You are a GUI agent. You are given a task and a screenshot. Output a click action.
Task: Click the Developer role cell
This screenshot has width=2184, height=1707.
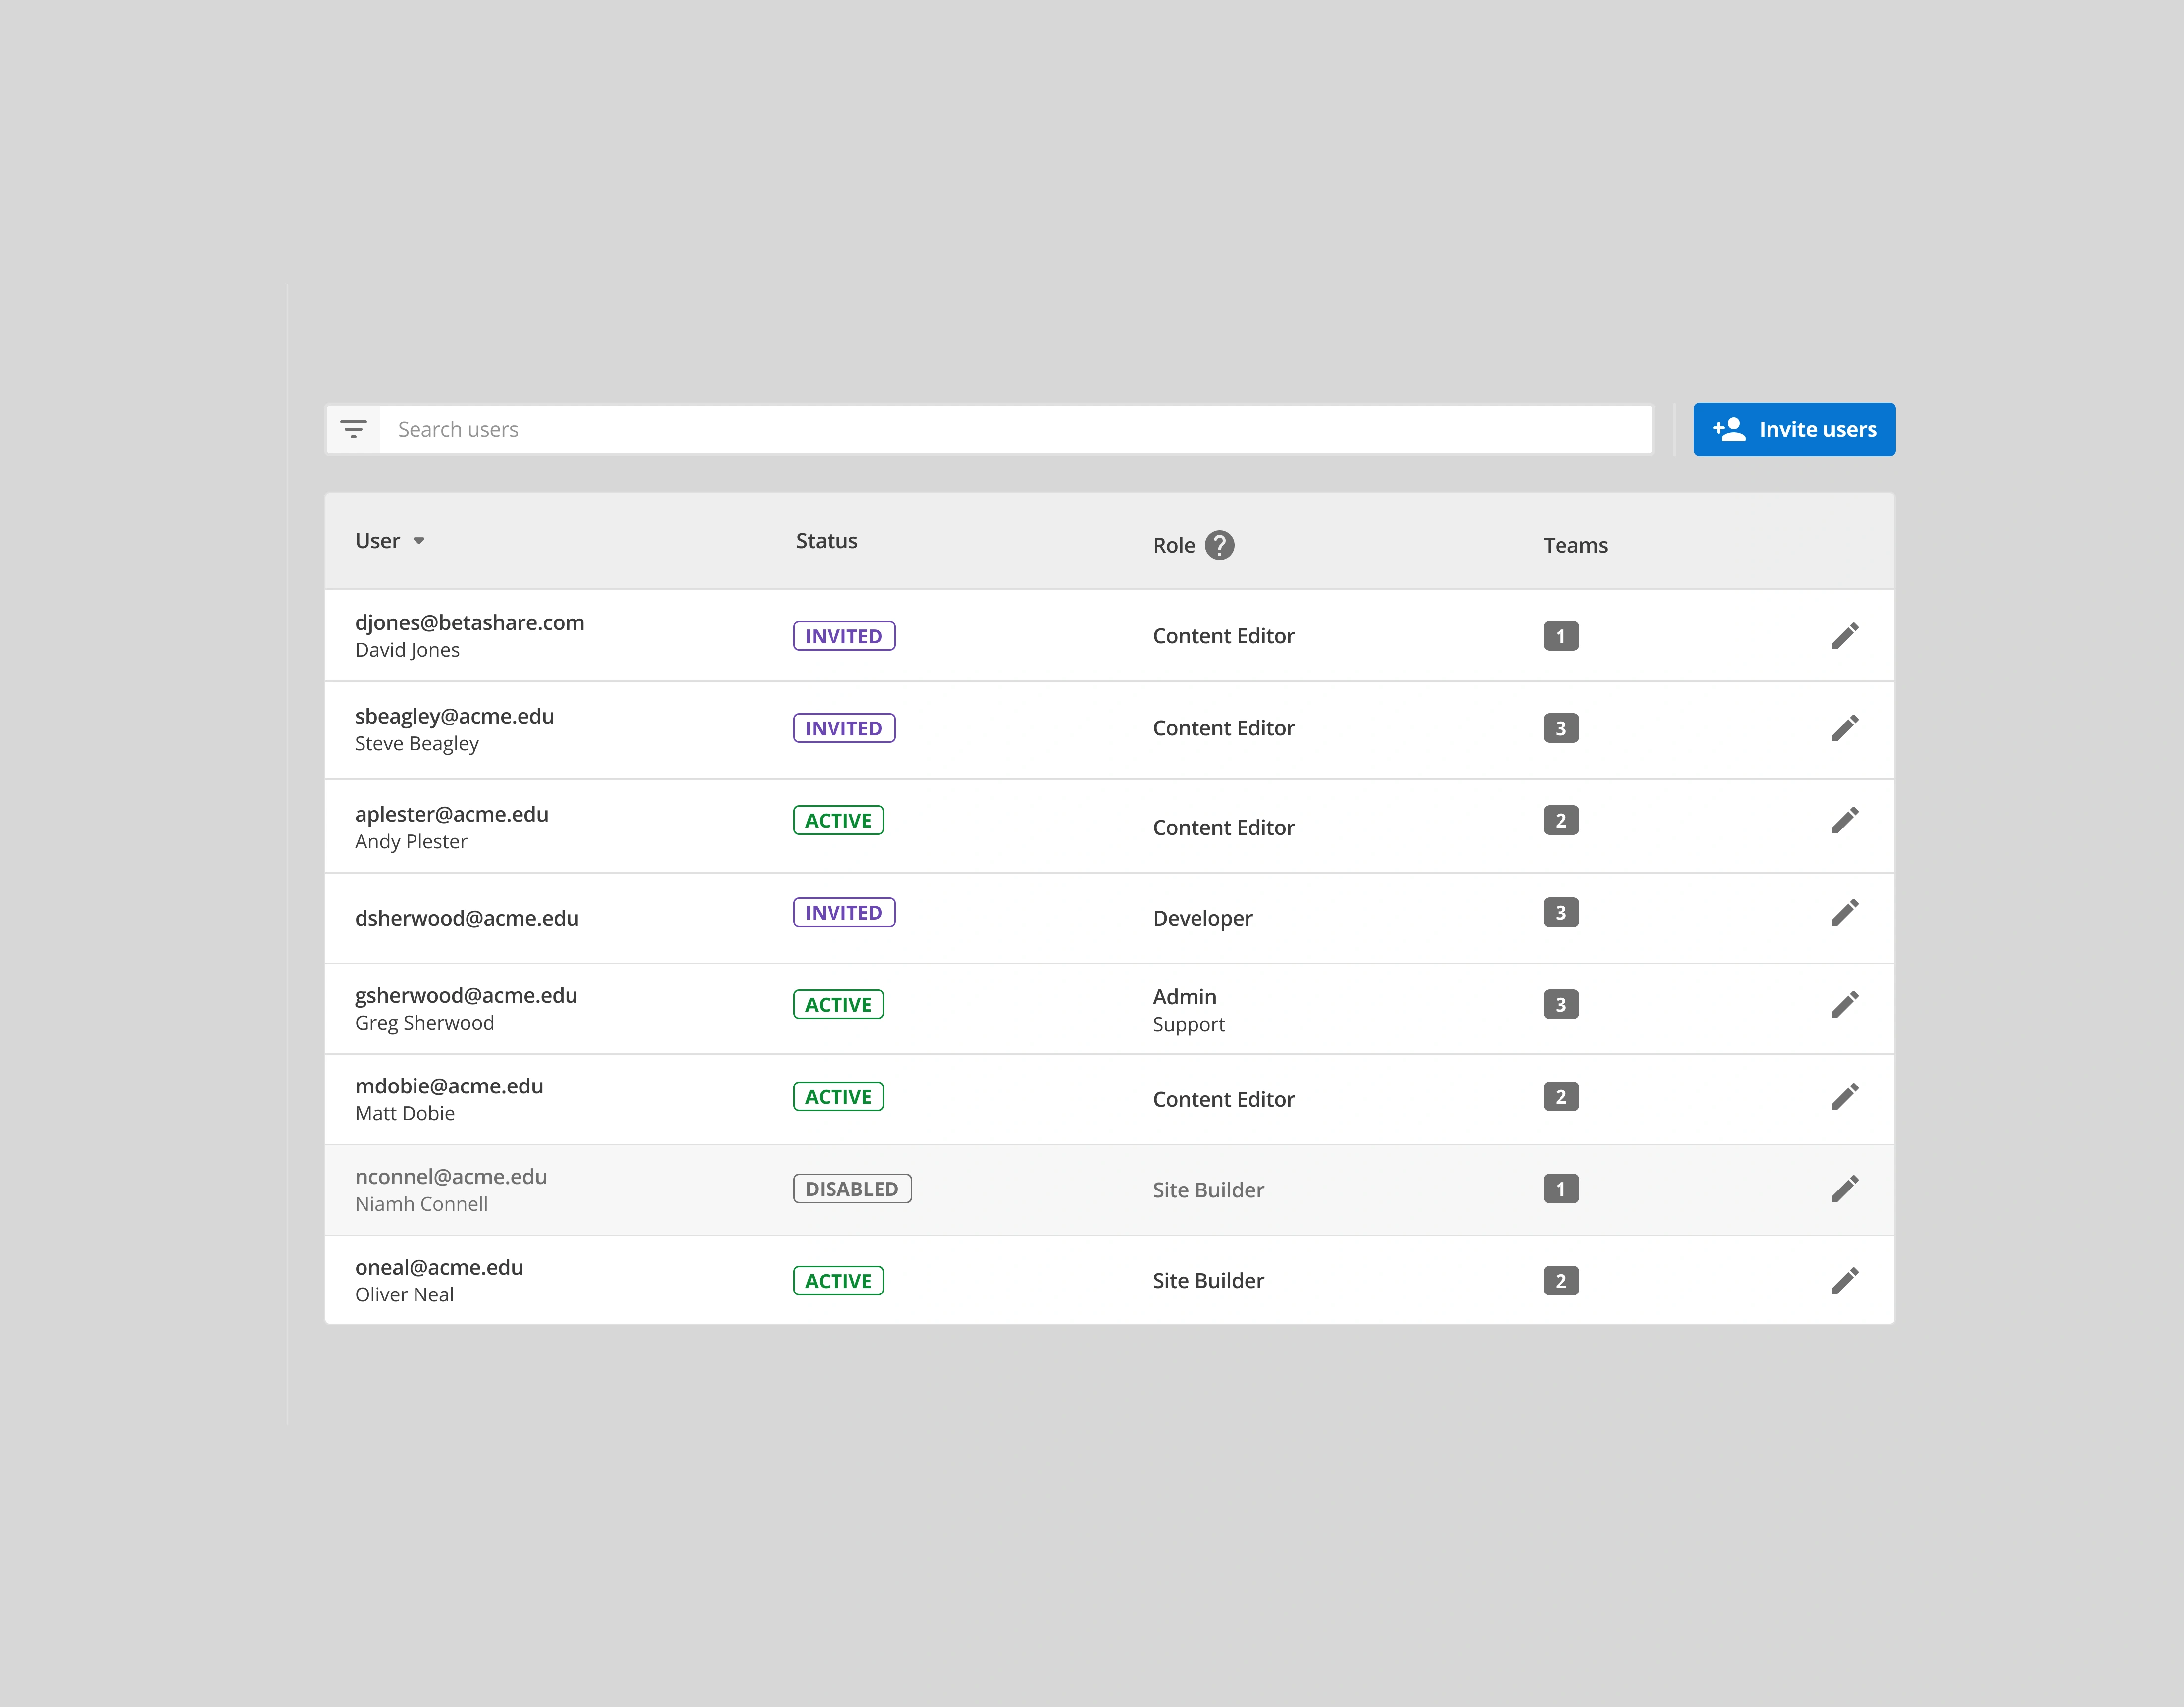(1203, 919)
